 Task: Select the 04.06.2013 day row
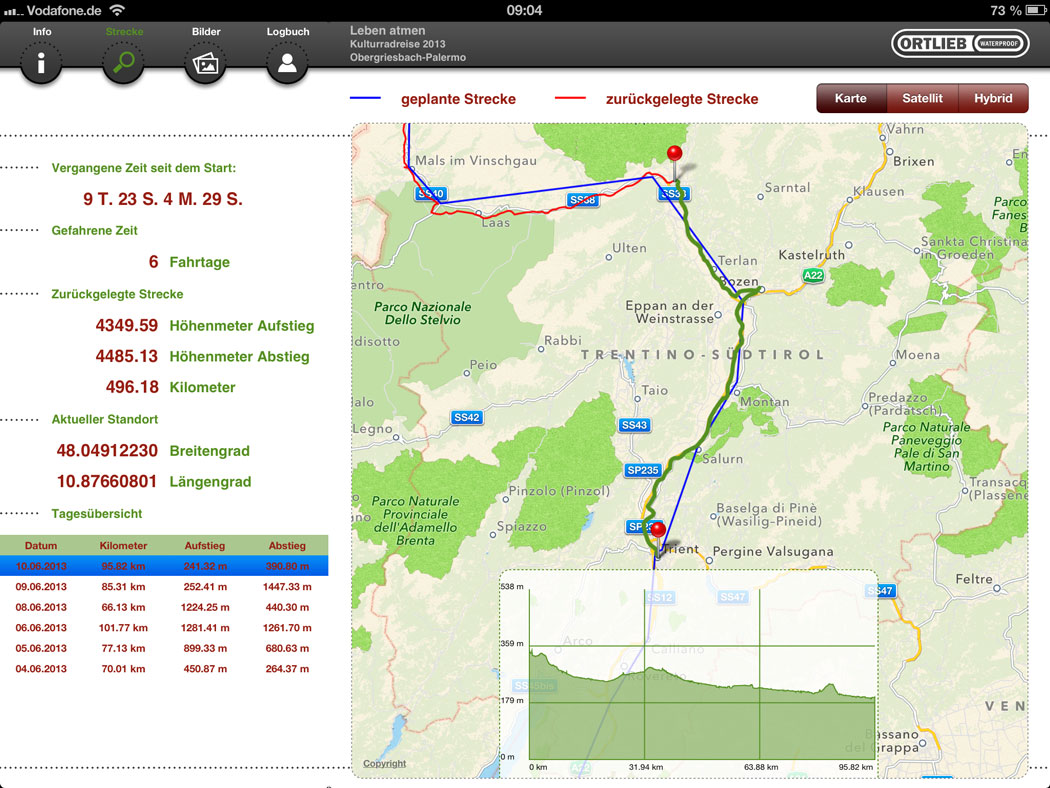pyautogui.click(x=164, y=668)
